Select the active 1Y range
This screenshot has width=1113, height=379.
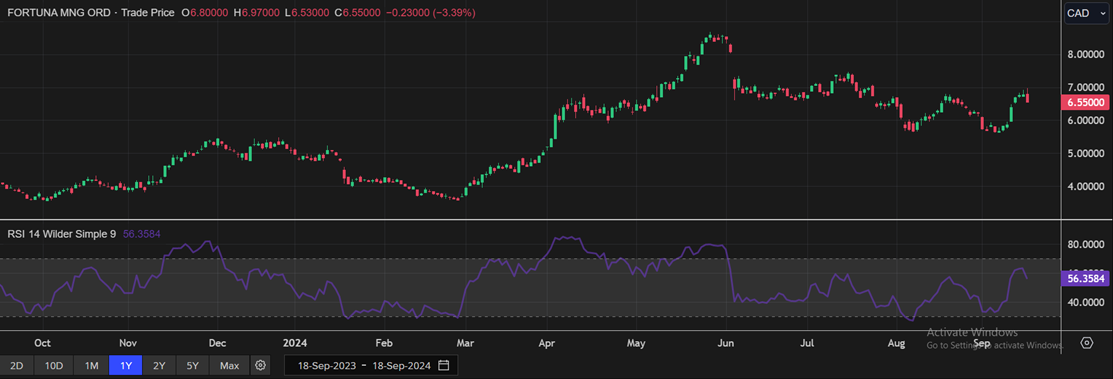click(x=125, y=366)
